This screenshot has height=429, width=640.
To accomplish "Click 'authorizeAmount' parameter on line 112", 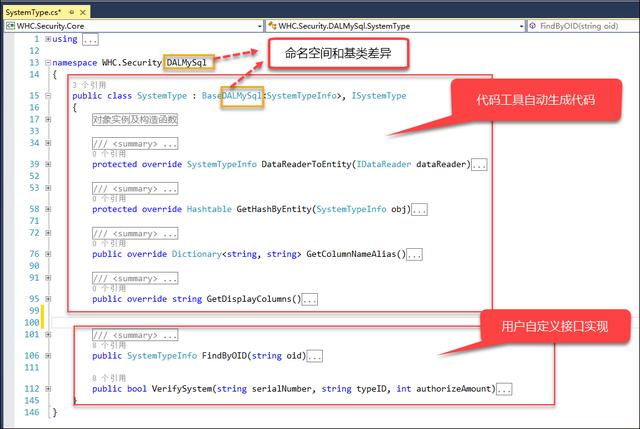I will pyautogui.click(x=453, y=389).
